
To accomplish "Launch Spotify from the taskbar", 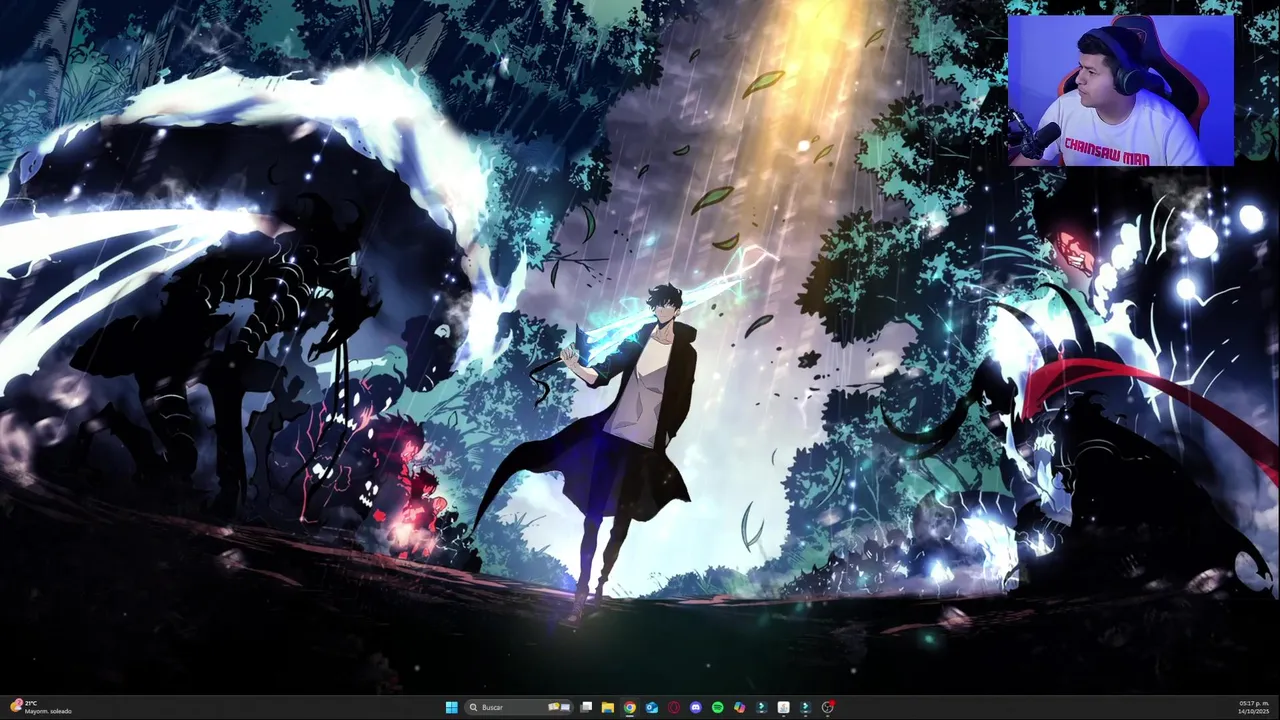I will point(718,707).
